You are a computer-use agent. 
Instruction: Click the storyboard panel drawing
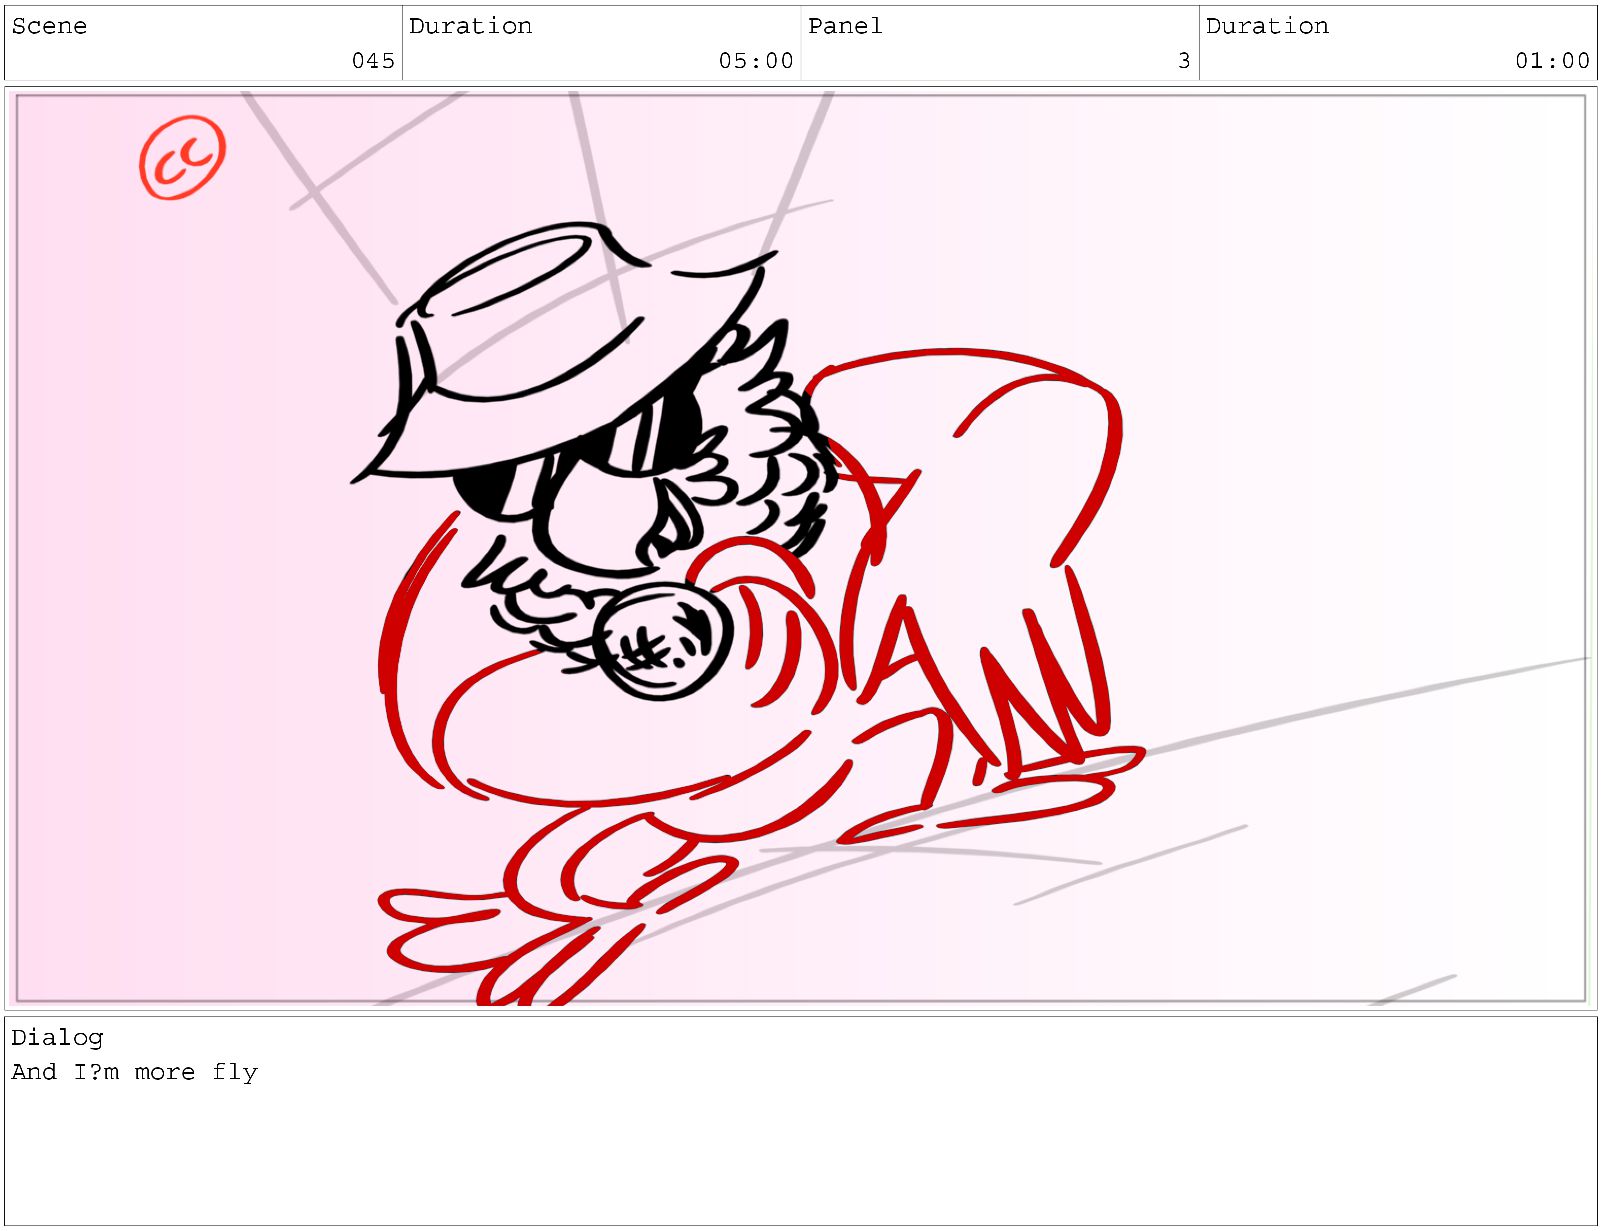point(801,548)
